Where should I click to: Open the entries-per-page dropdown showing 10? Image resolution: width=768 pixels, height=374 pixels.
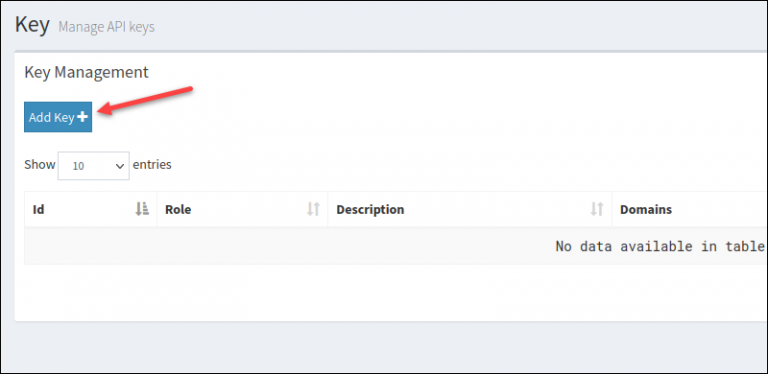click(x=94, y=165)
